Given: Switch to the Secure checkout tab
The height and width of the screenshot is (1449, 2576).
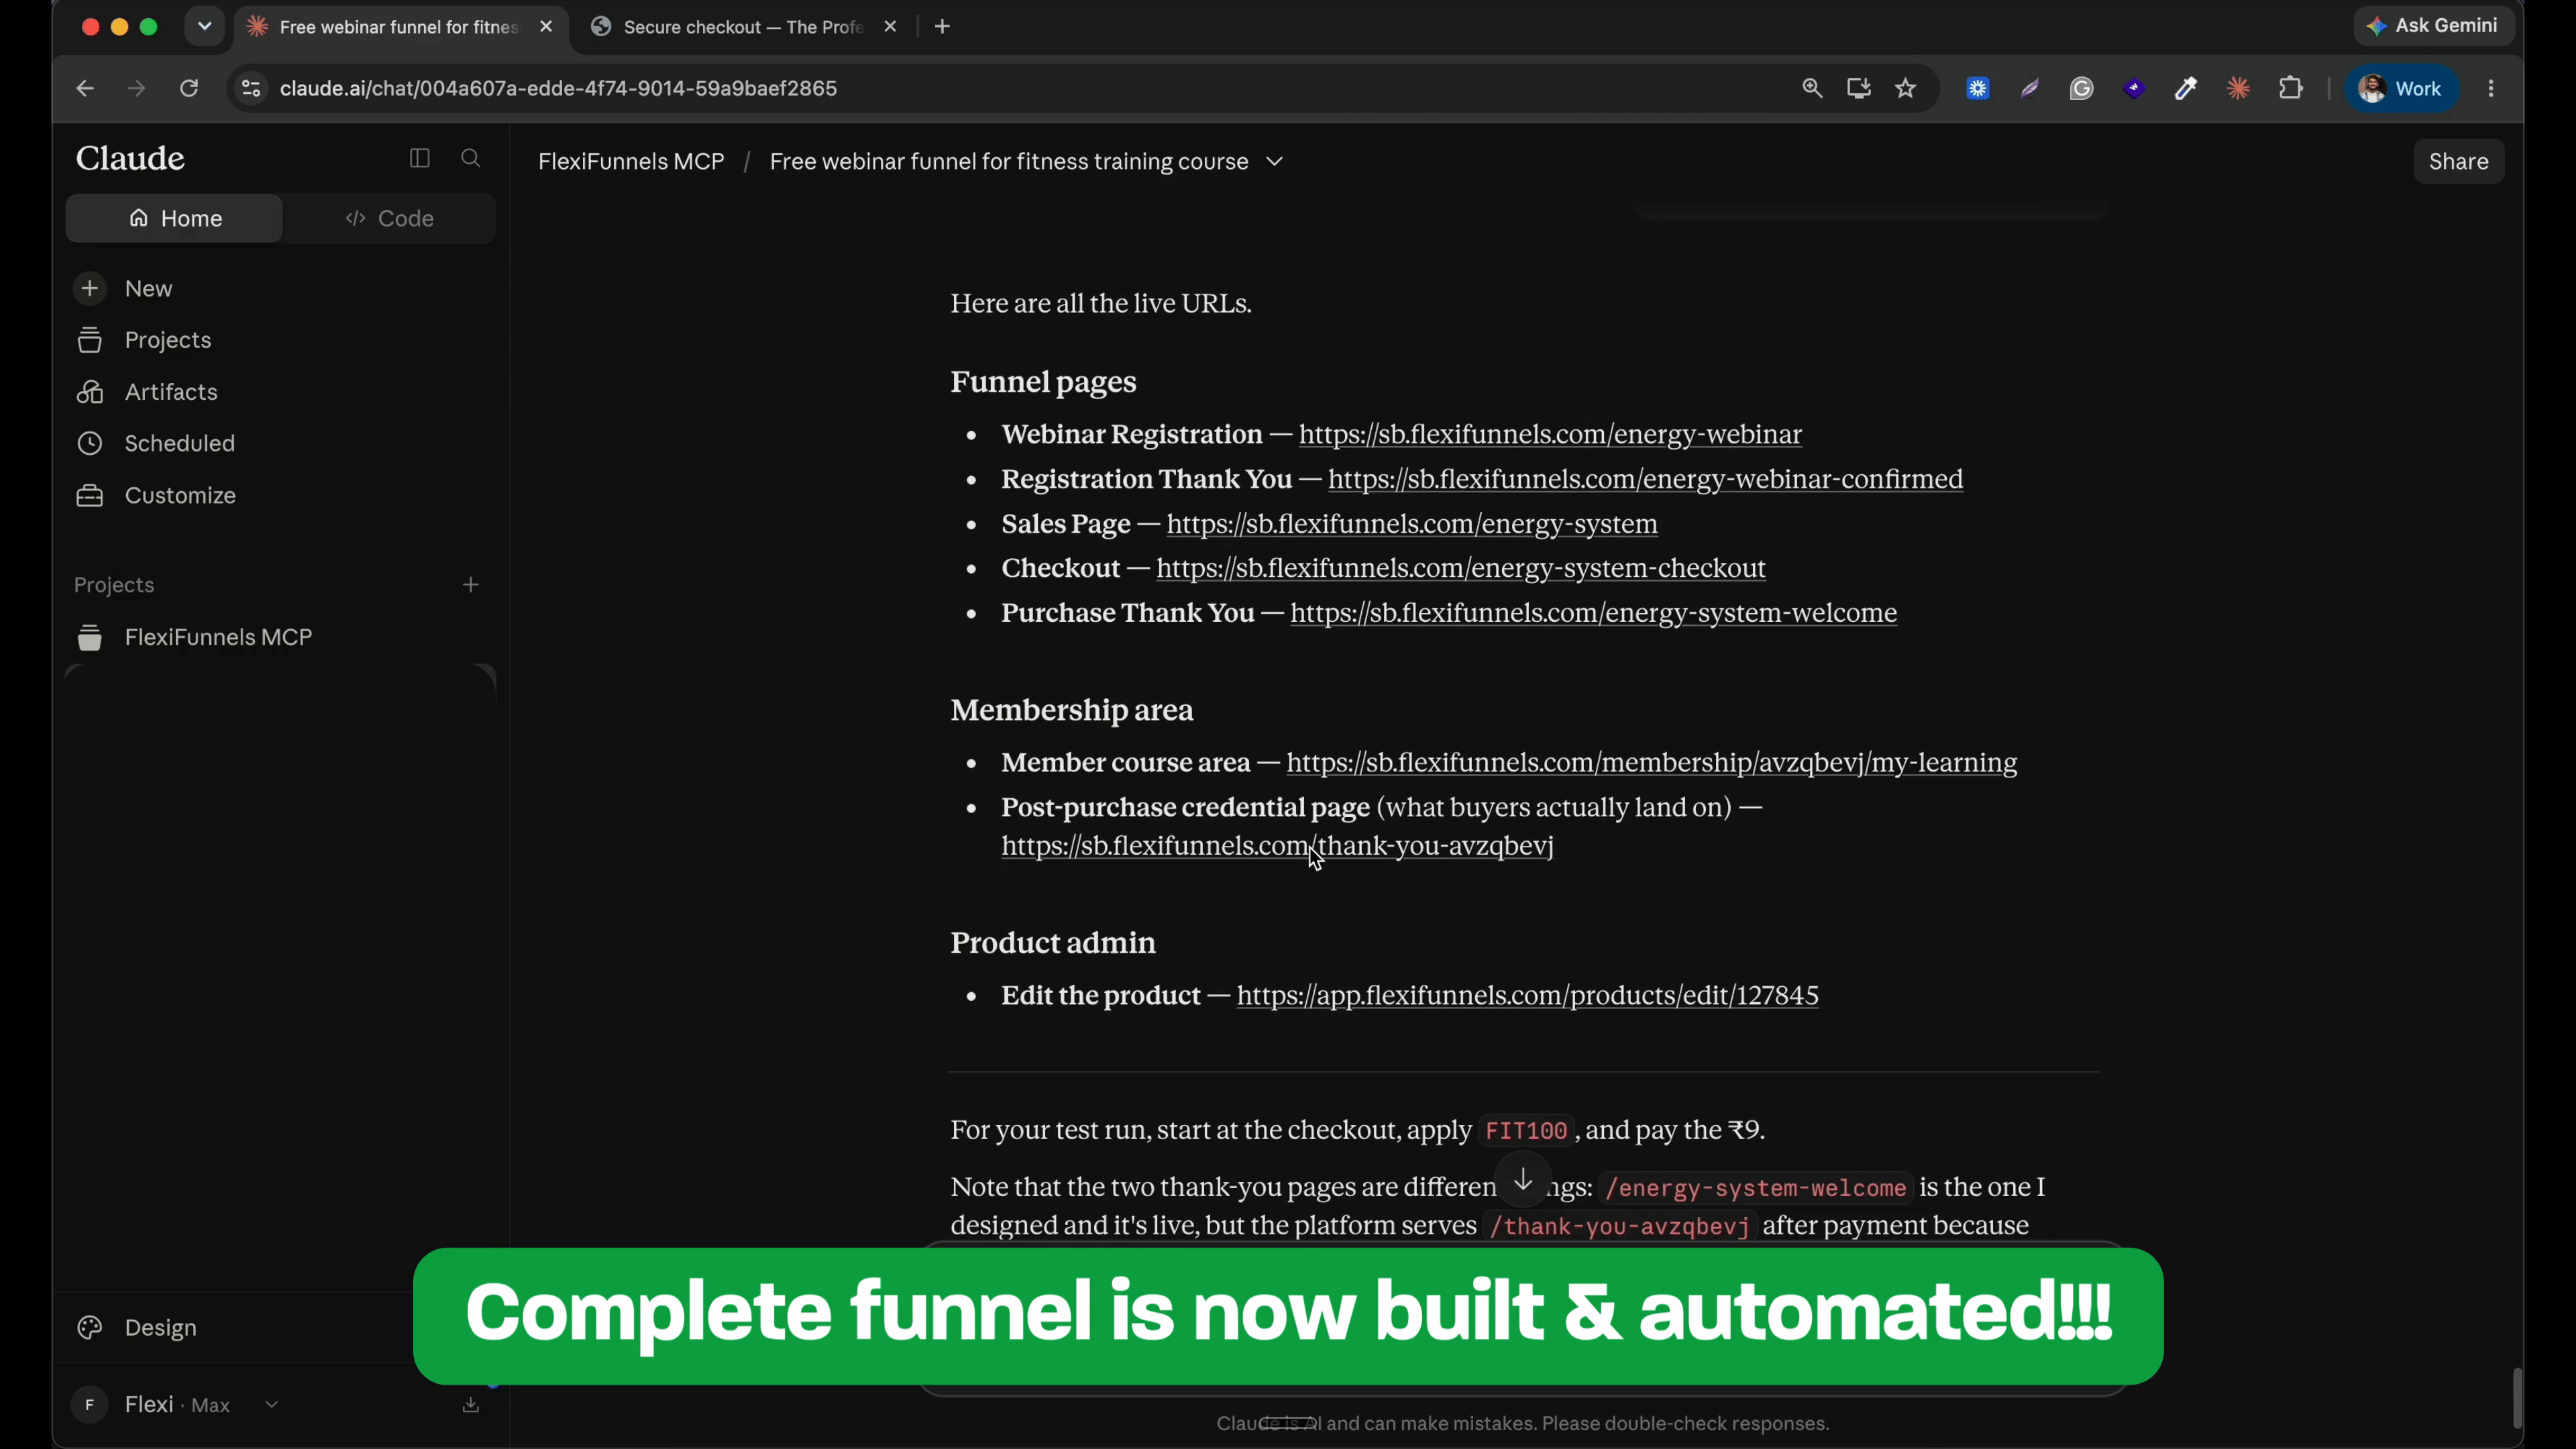Looking at the screenshot, I should tap(743, 27).
